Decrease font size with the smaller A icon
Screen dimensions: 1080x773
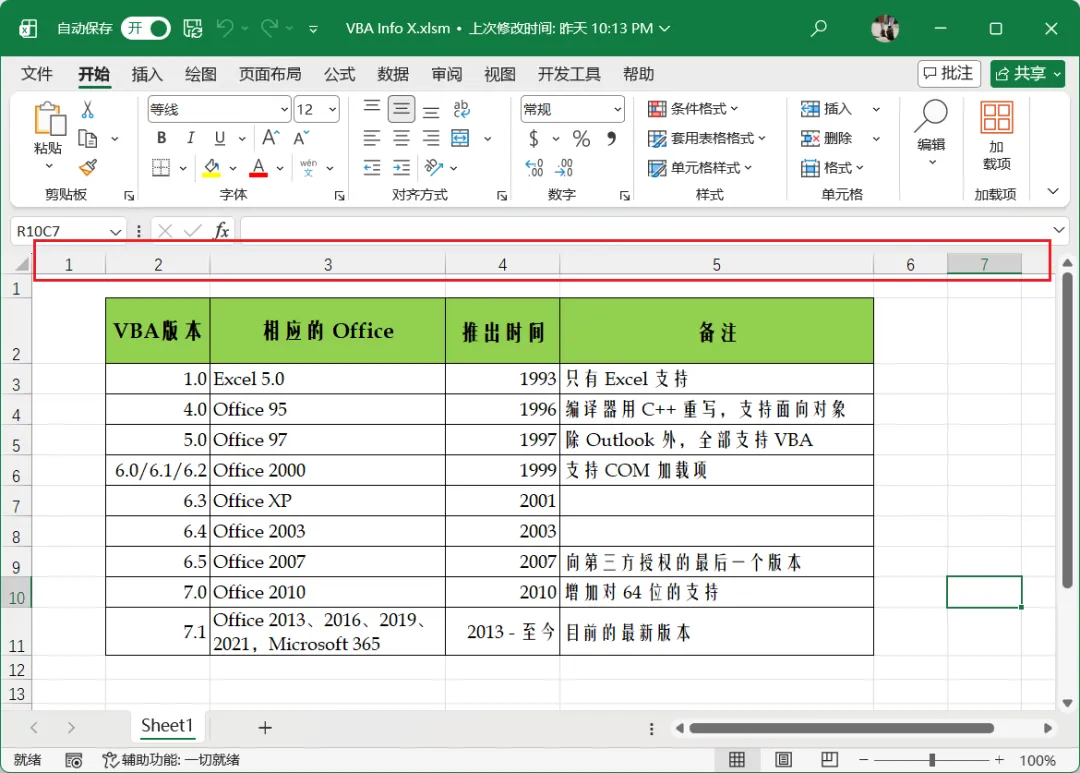(301, 138)
